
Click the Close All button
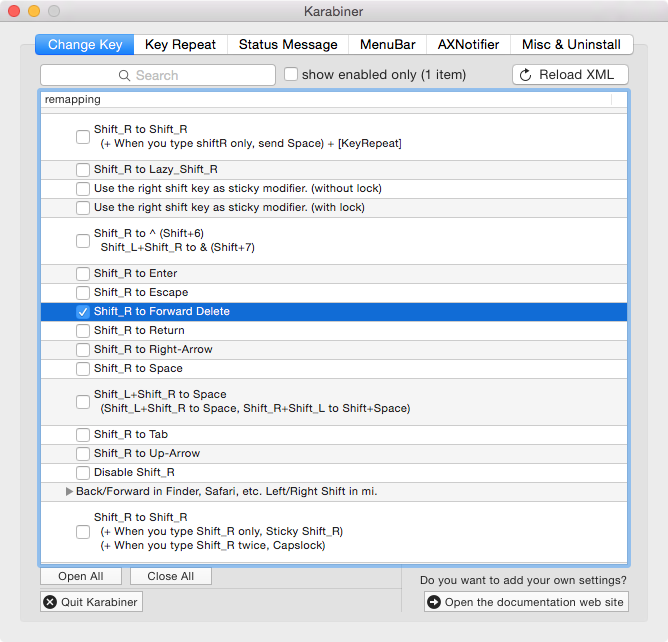[171, 576]
